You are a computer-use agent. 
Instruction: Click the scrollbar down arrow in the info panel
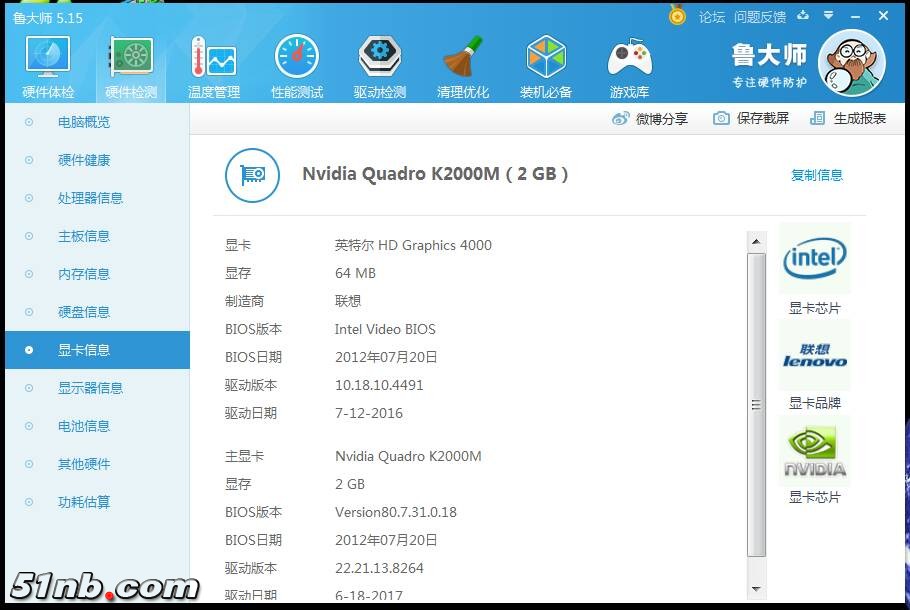[x=756, y=590]
